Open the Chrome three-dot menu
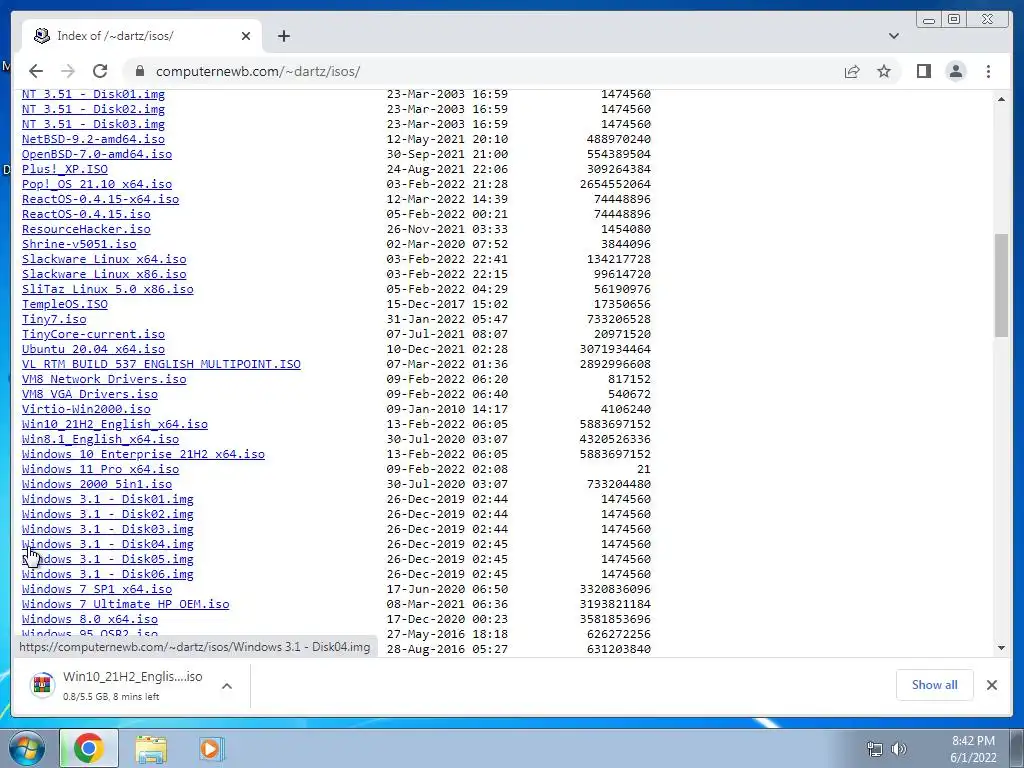The width and height of the screenshot is (1024, 768). click(x=988, y=71)
